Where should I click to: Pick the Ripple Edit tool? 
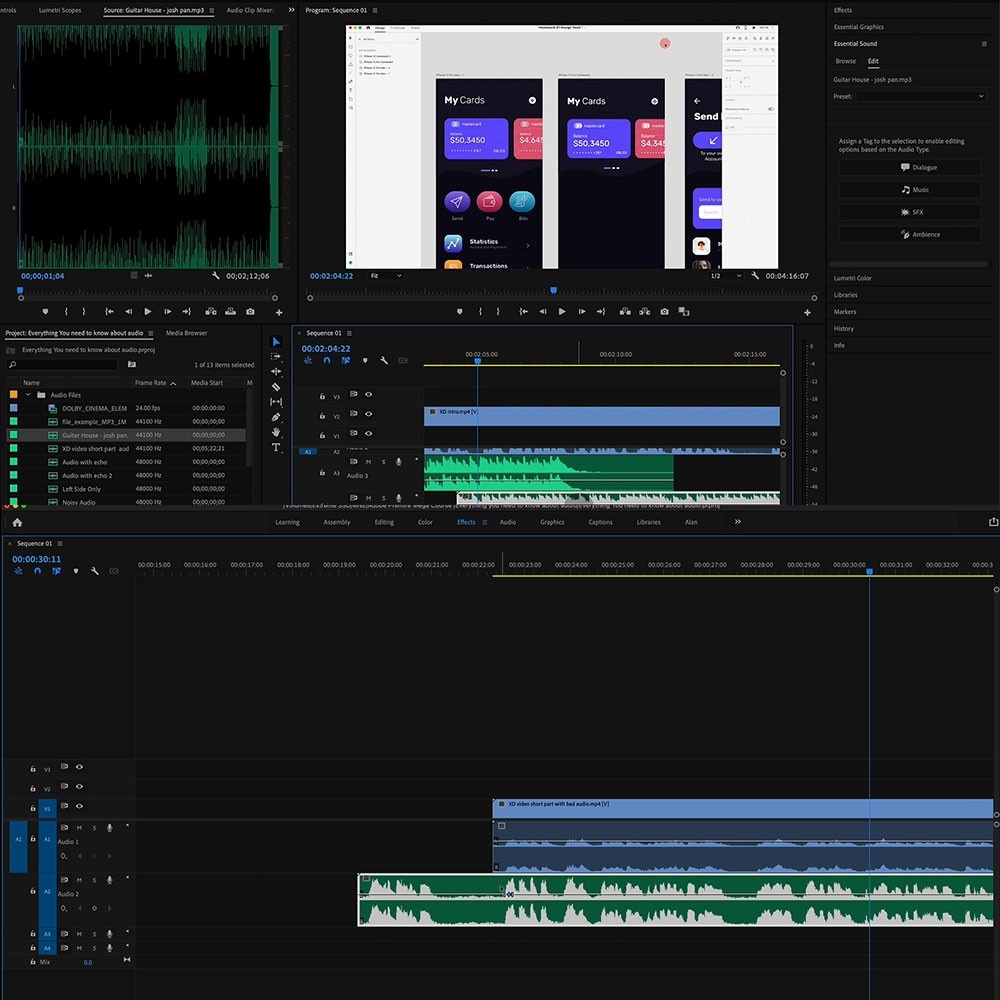point(276,371)
